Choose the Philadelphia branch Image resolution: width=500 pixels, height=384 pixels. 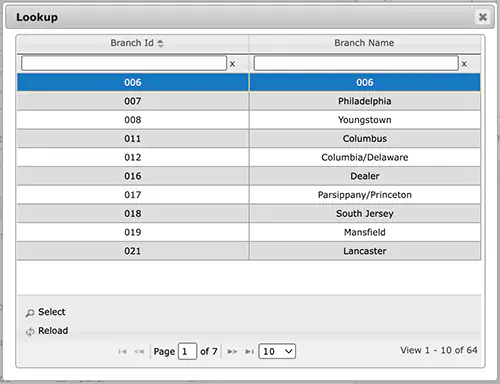pyautogui.click(x=365, y=101)
